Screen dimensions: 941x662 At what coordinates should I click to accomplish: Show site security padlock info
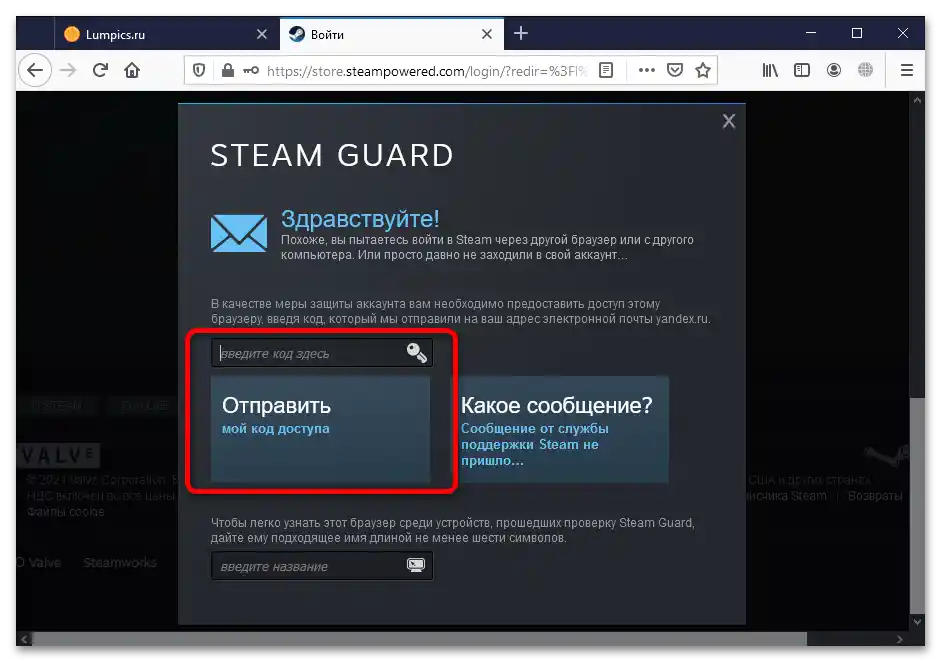tap(227, 70)
